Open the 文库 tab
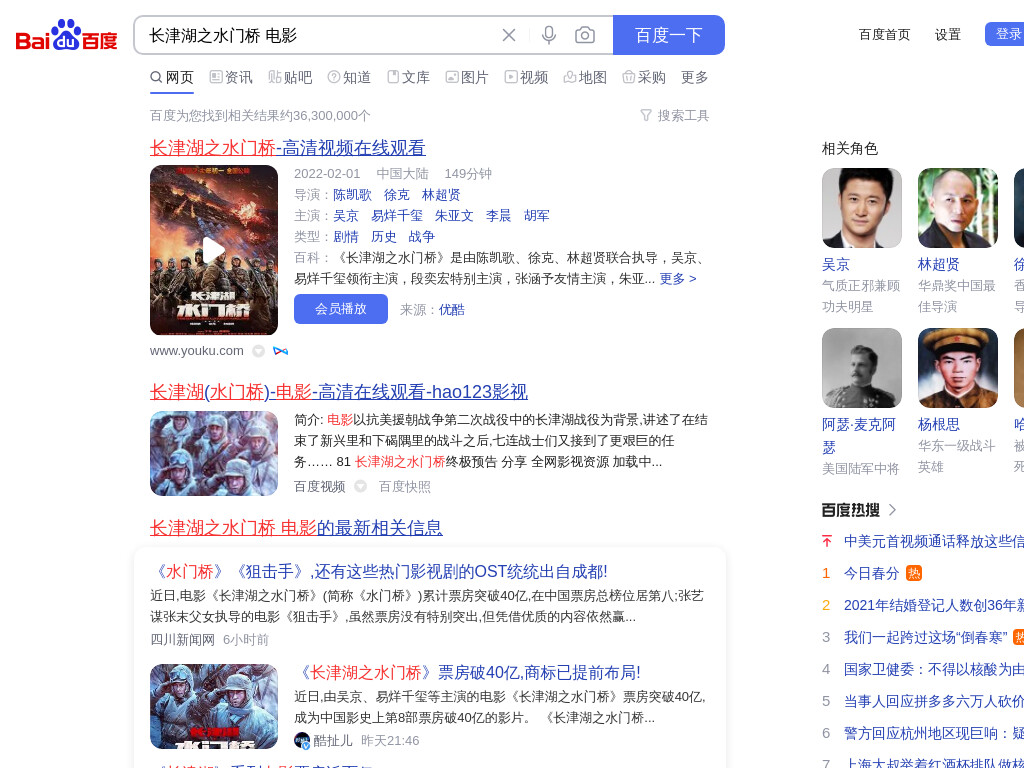 408,78
